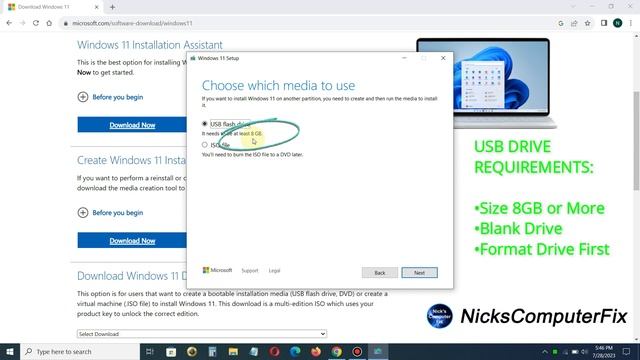Screen dimensions: 640x360
Task: Open File Explorer from taskbar
Action: point(233,351)
